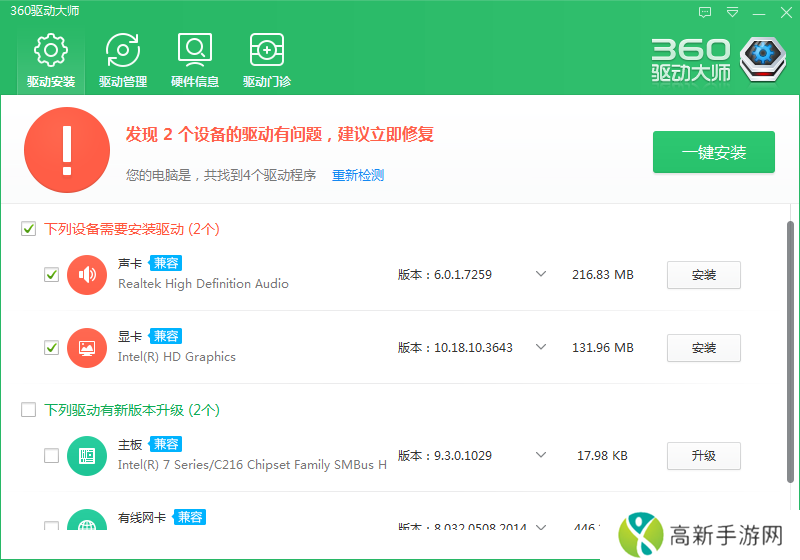The width and height of the screenshot is (800, 560).
Task: Click the red exclamation warning icon
Action: coord(67,150)
